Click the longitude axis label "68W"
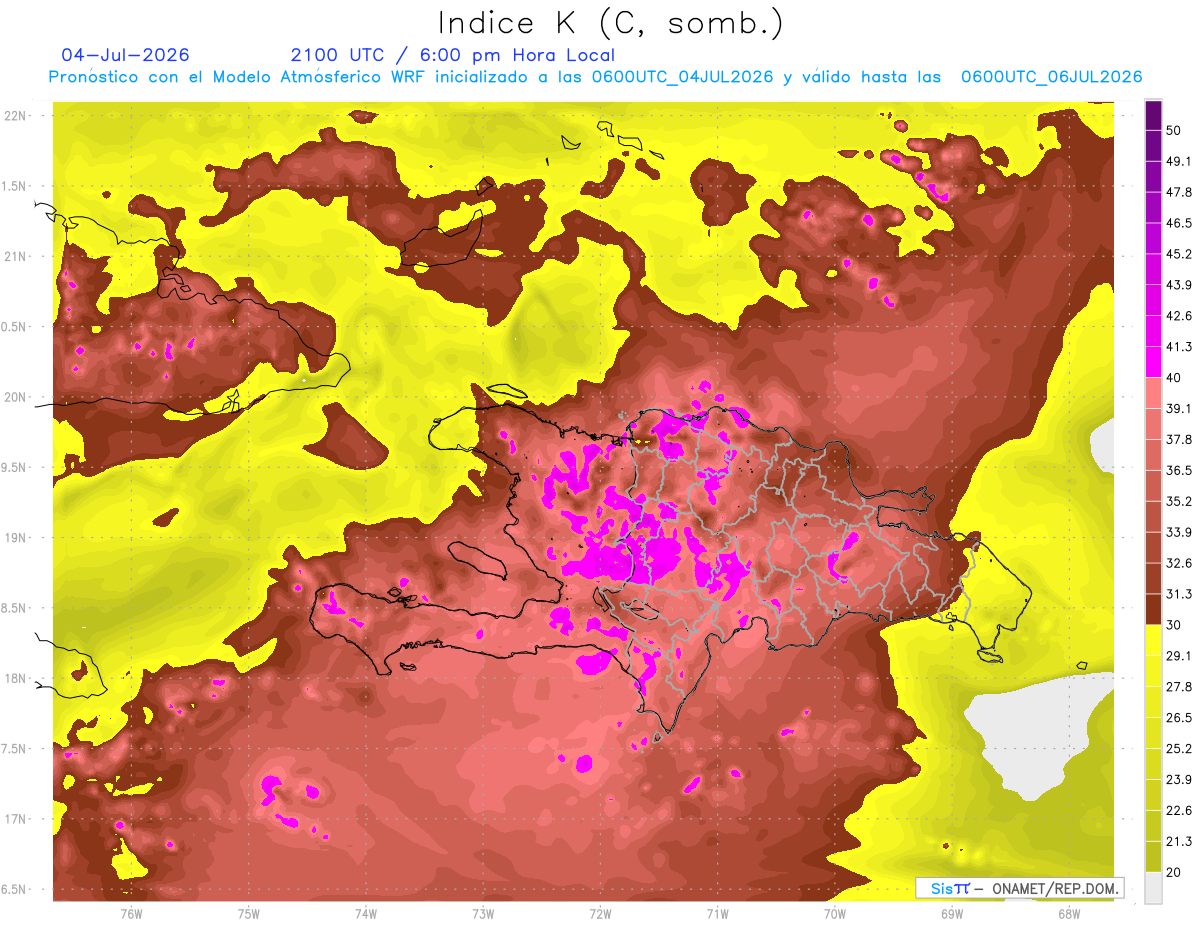Image resolution: width=1200 pixels, height=927 pixels. tap(1068, 913)
